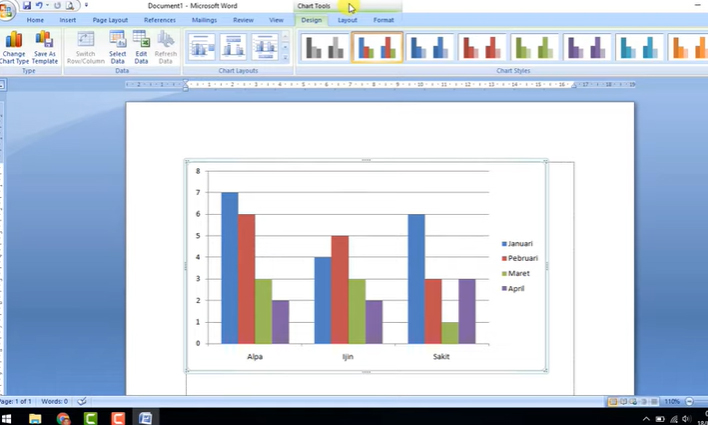The width and height of the screenshot is (708, 425).
Task: Open the Format tab under Chart Tools
Action: pos(383,20)
